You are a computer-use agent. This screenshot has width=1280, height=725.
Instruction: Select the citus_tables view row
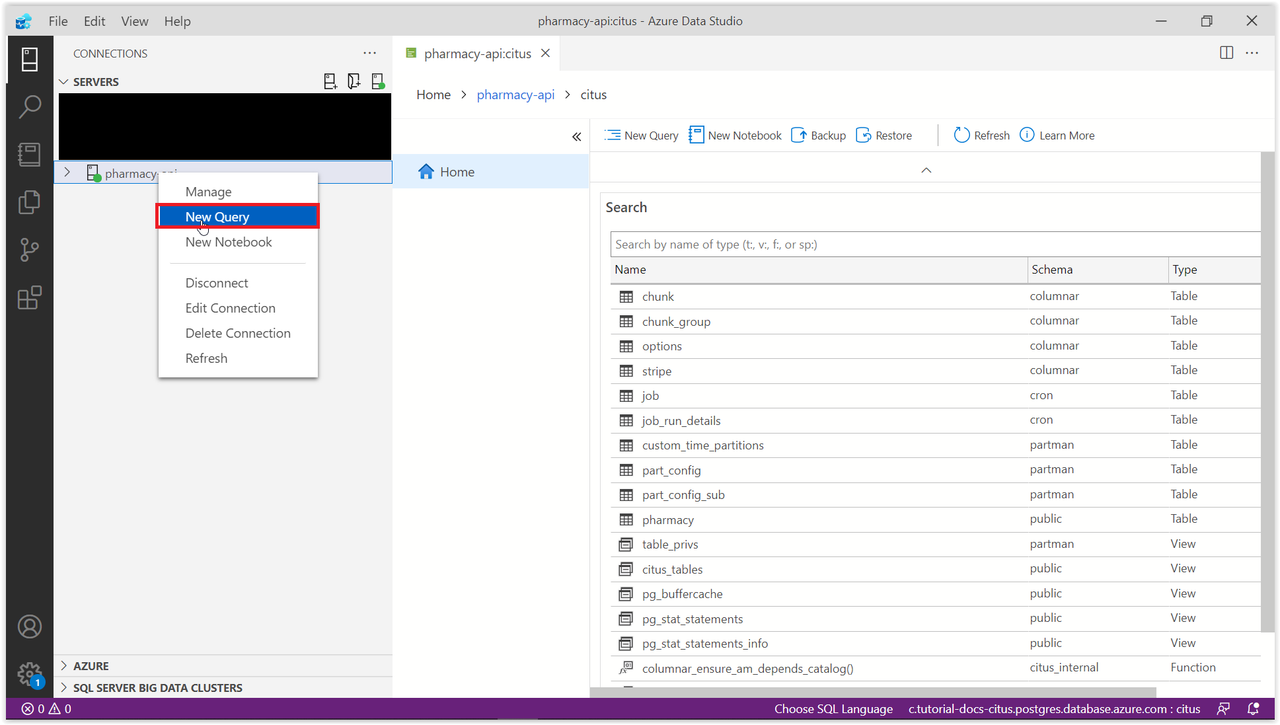click(x=935, y=569)
